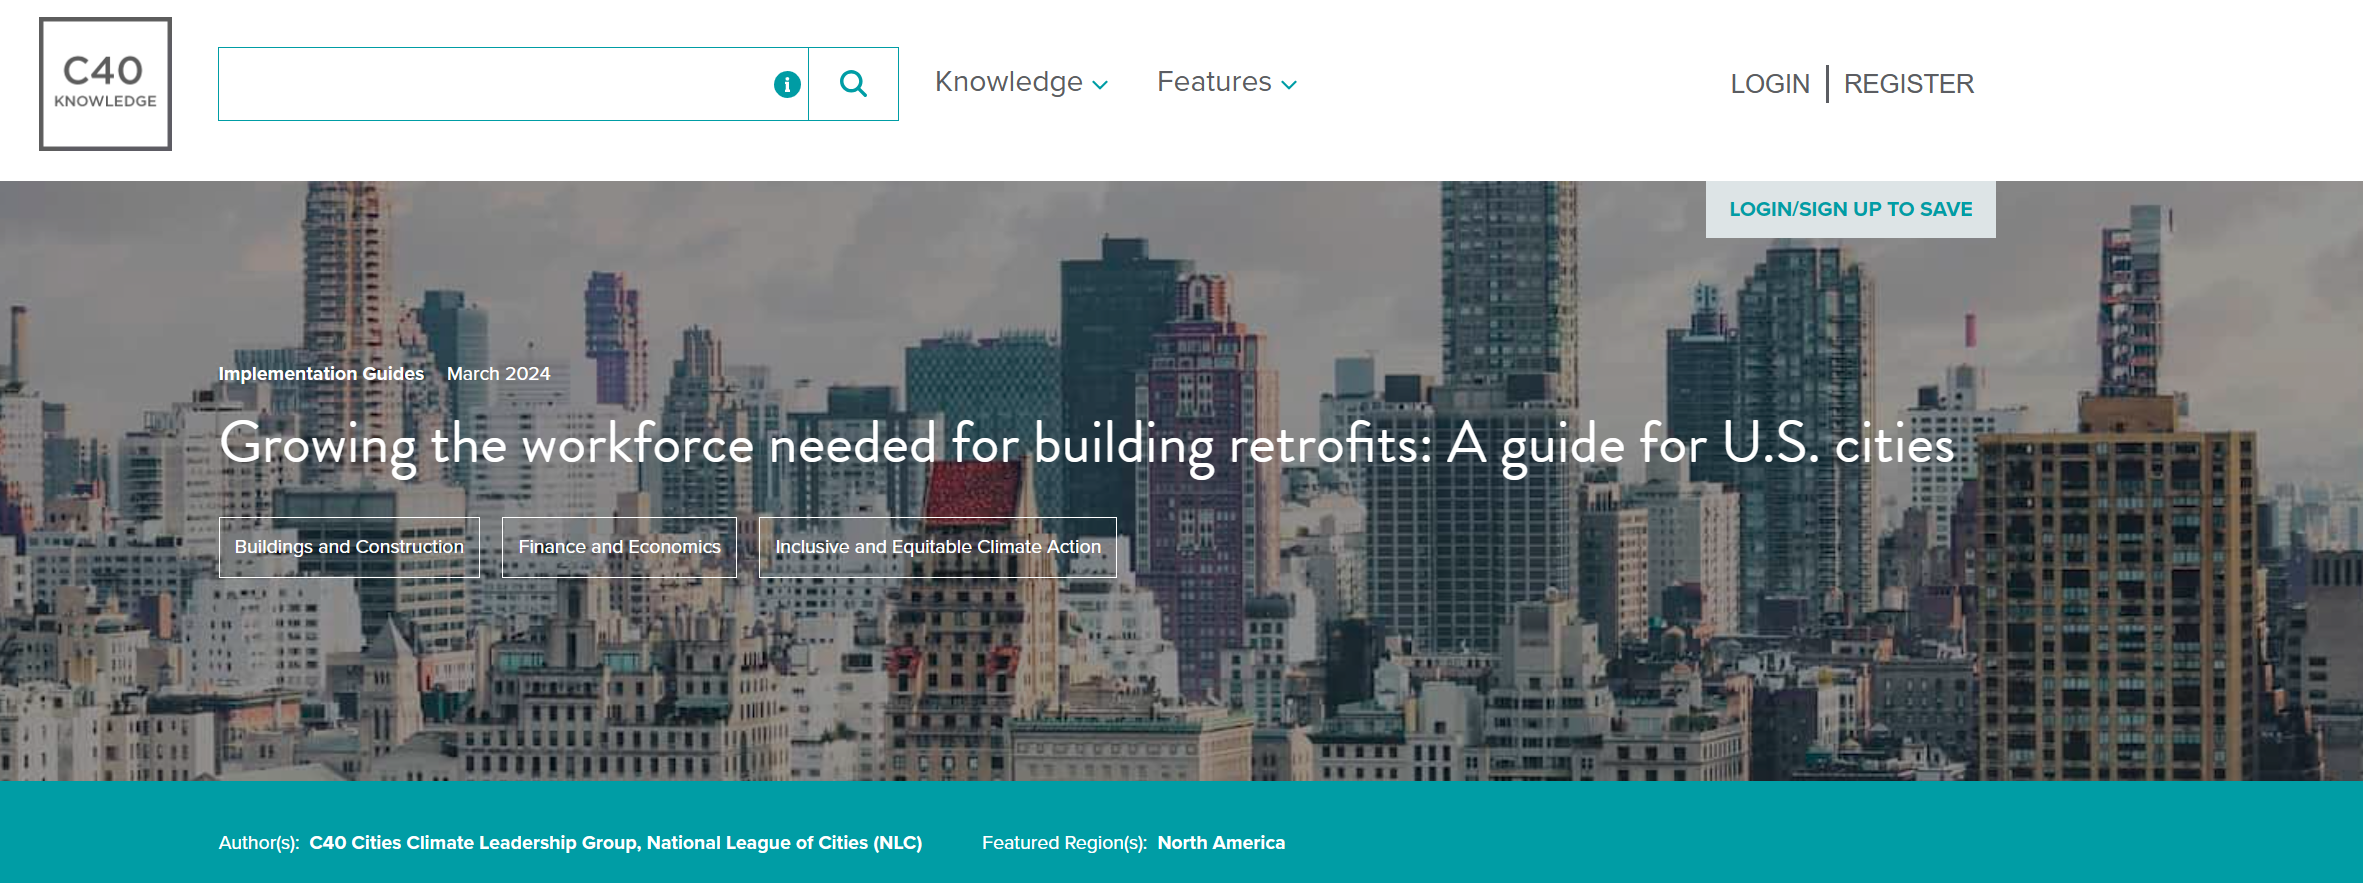Click the REGISTER link
This screenshot has height=884, width=2363.
(x=1908, y=84)
